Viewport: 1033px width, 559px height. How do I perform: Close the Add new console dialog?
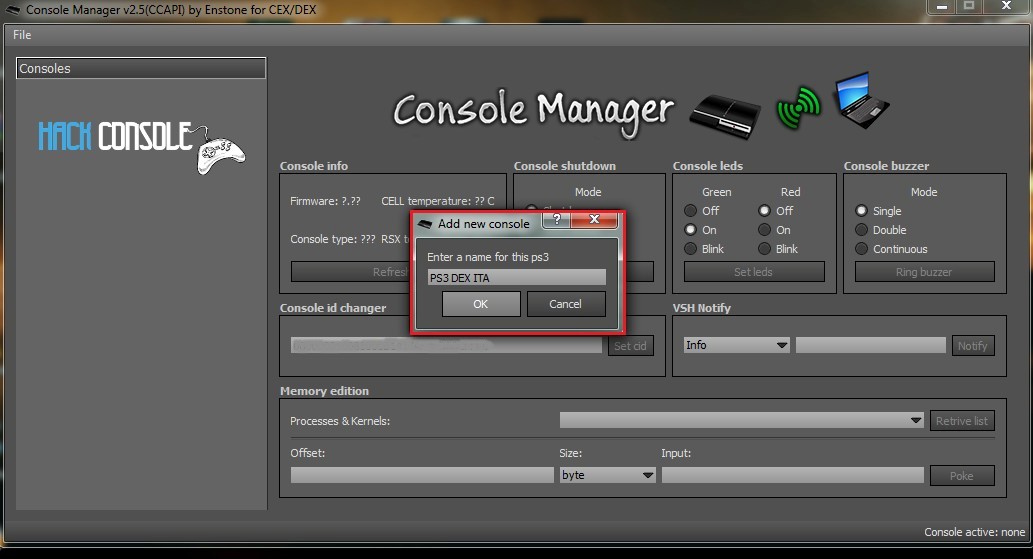594,219
